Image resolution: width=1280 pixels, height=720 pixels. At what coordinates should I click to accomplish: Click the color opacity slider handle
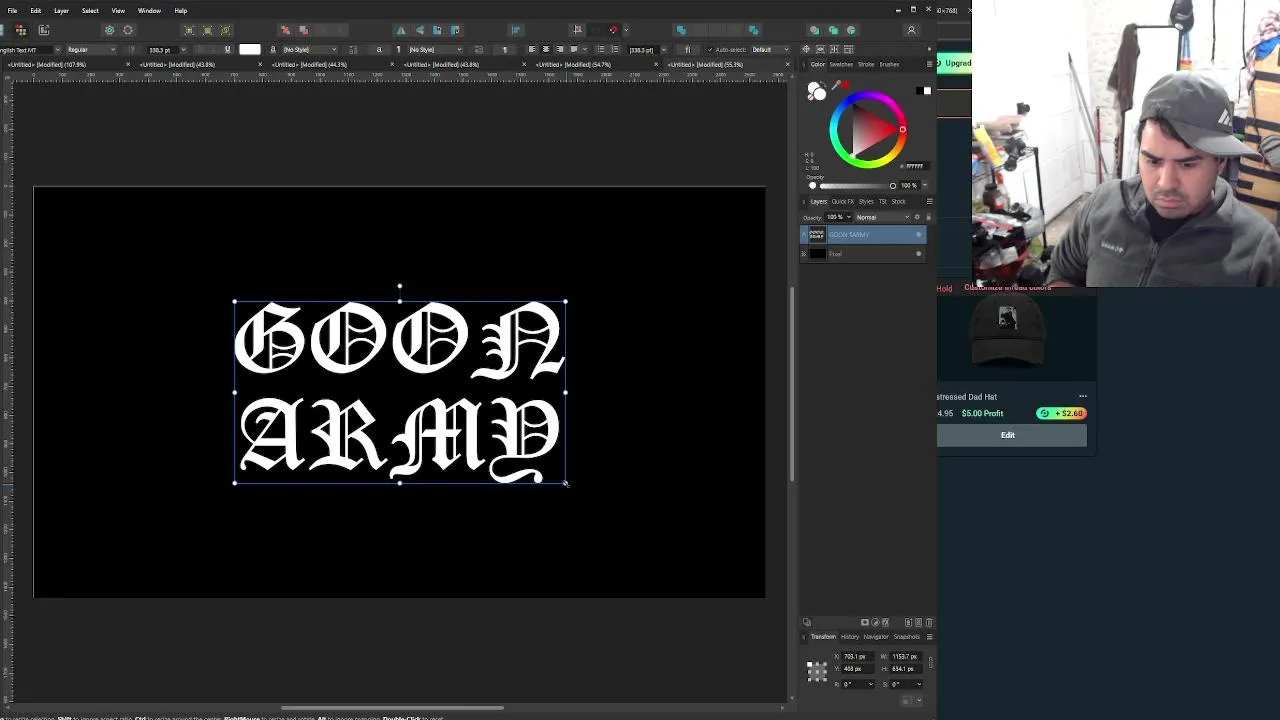pos(892,185)
